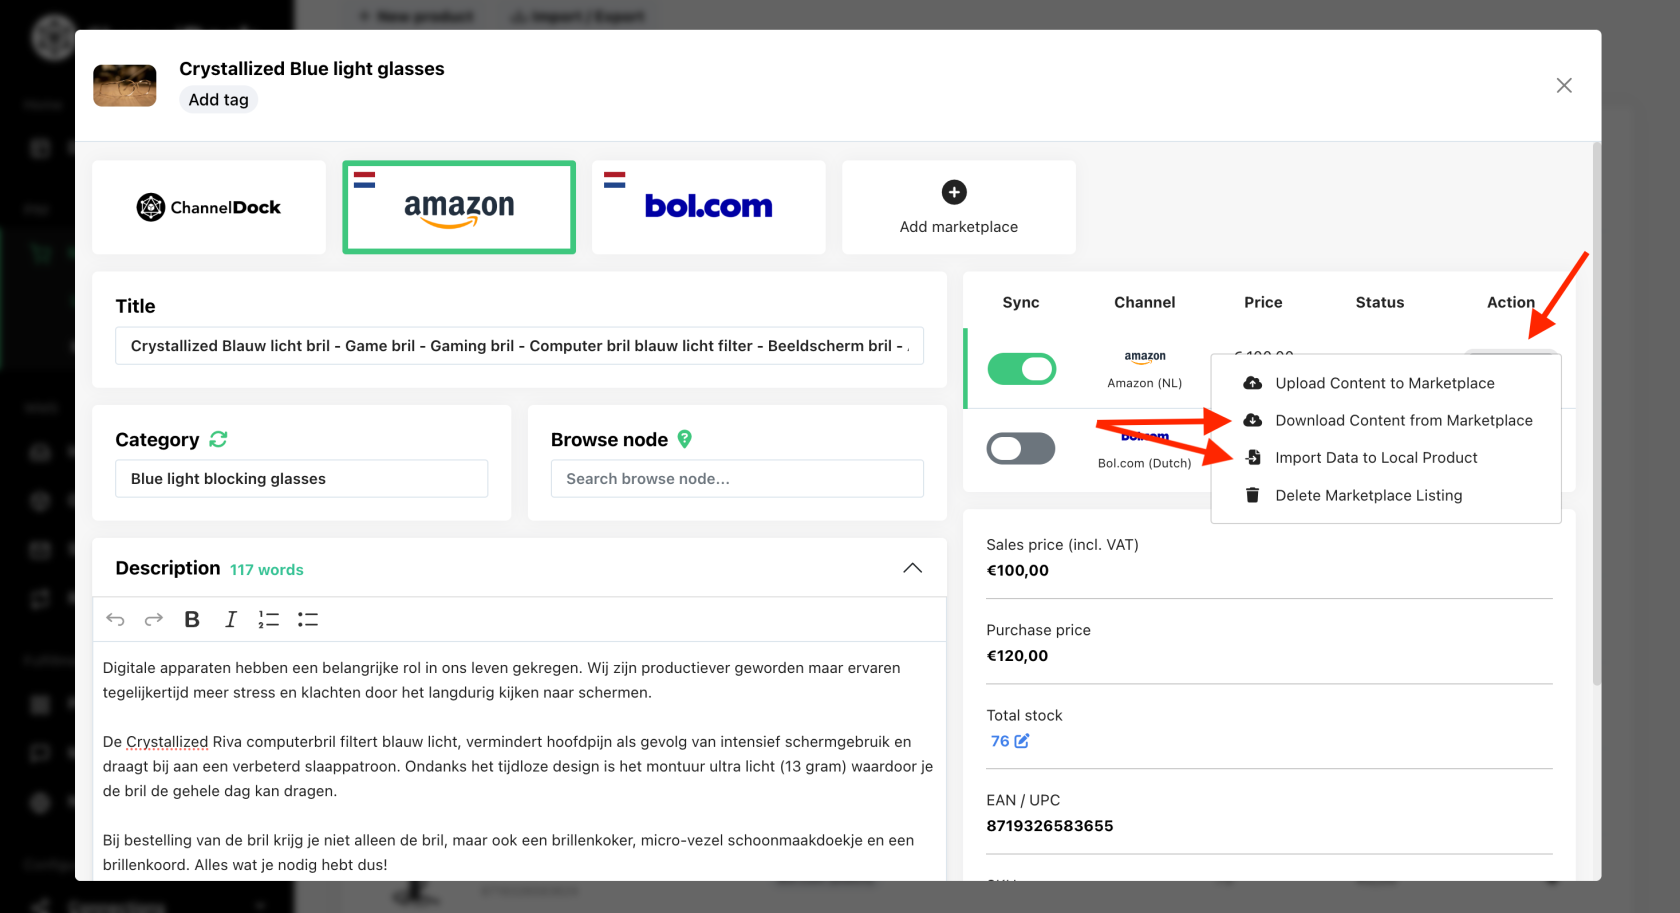Image resolution: width=1680 pixels, height=913 pixels.
Task: Toggle bold formatting in the description editor
Action: [192, 620]
